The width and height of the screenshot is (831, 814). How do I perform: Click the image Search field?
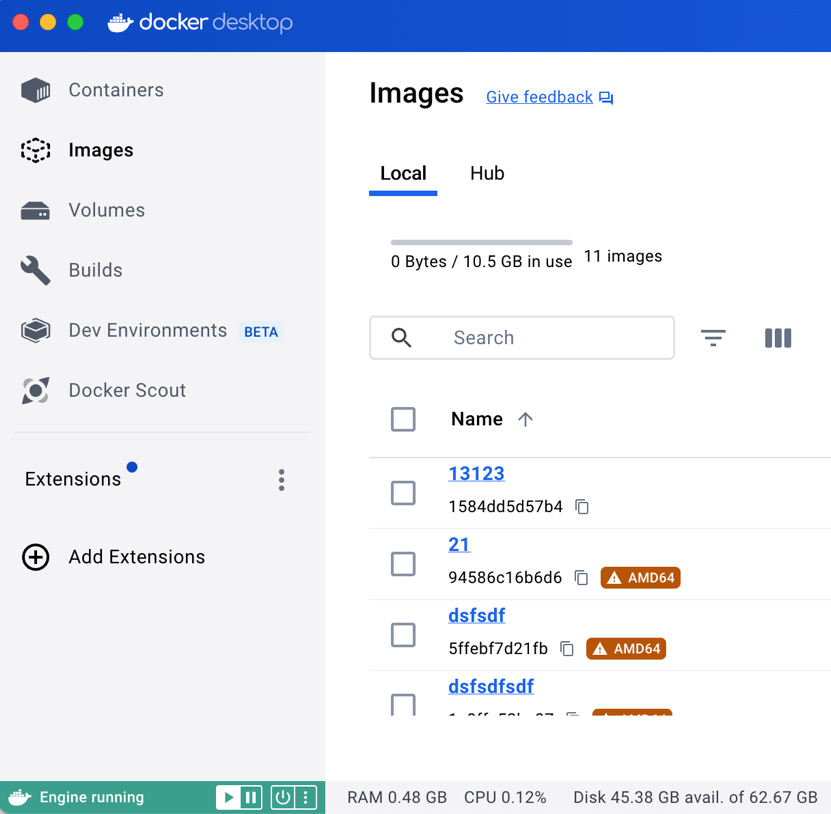tap(540, 338)
